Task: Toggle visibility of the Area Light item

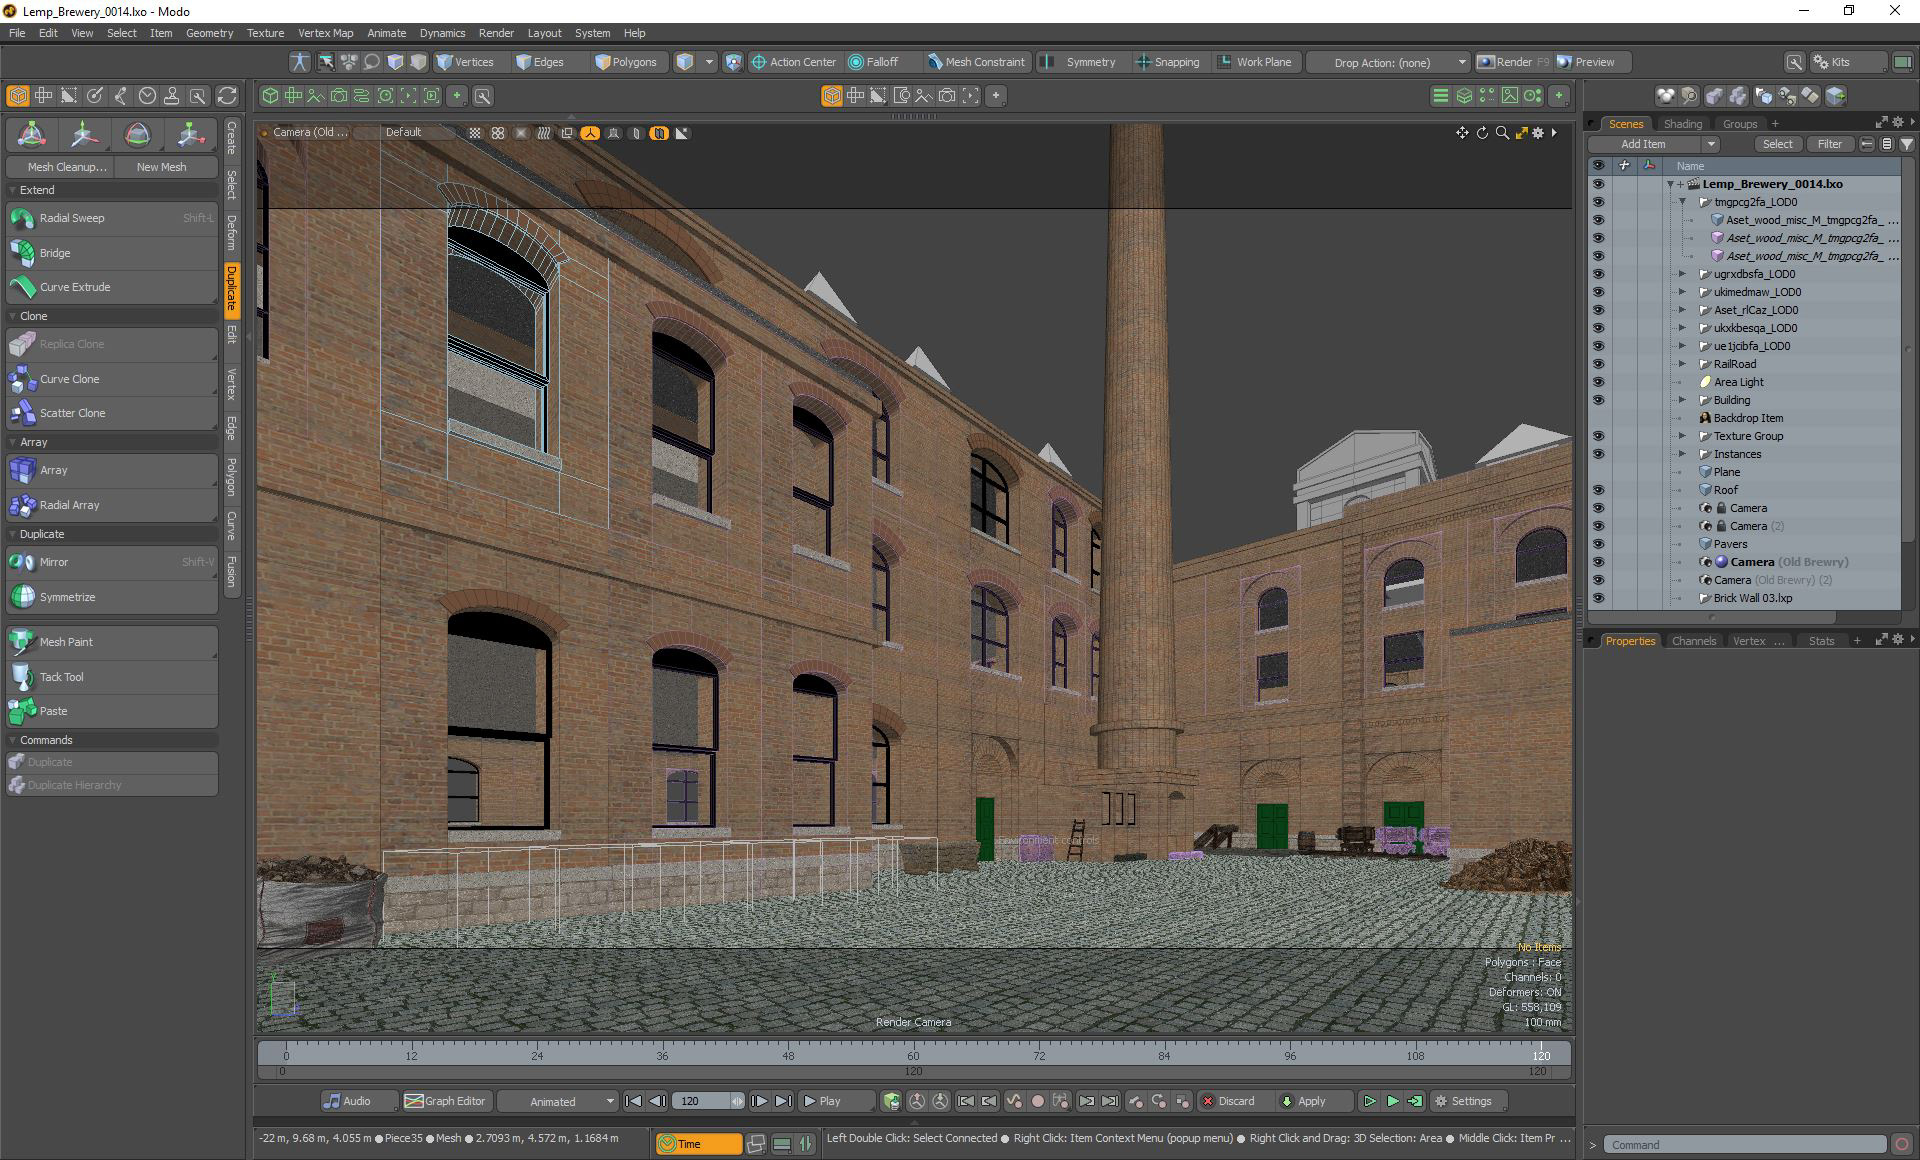Action: pos(1598,382)
